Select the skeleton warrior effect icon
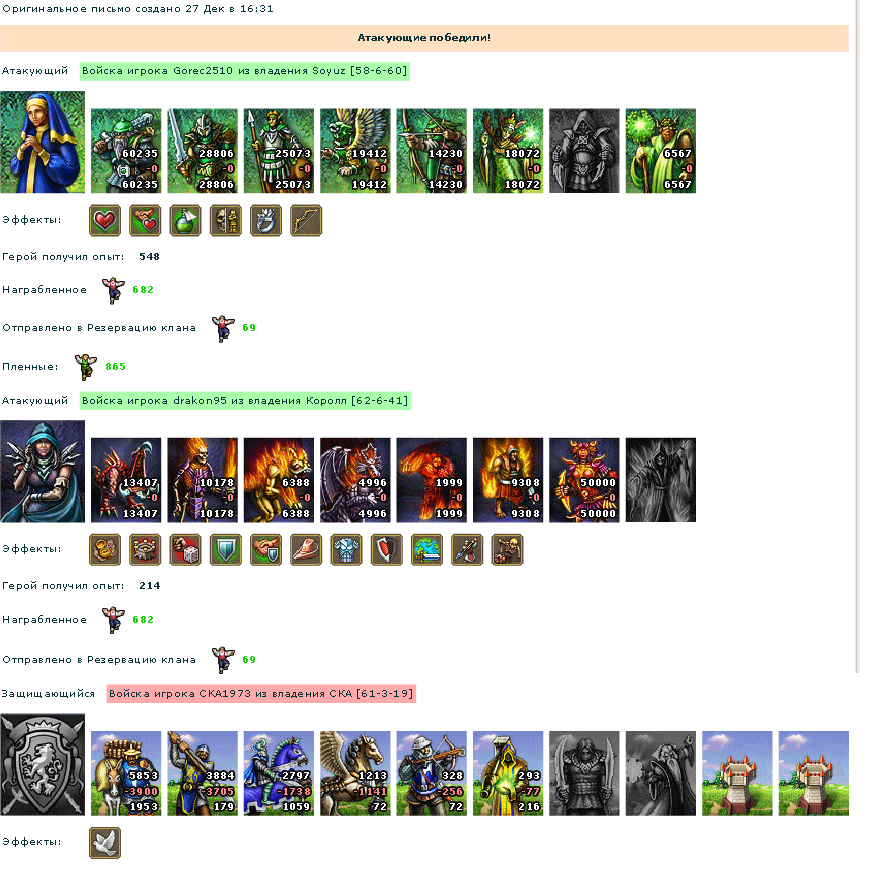 point(507,550)
